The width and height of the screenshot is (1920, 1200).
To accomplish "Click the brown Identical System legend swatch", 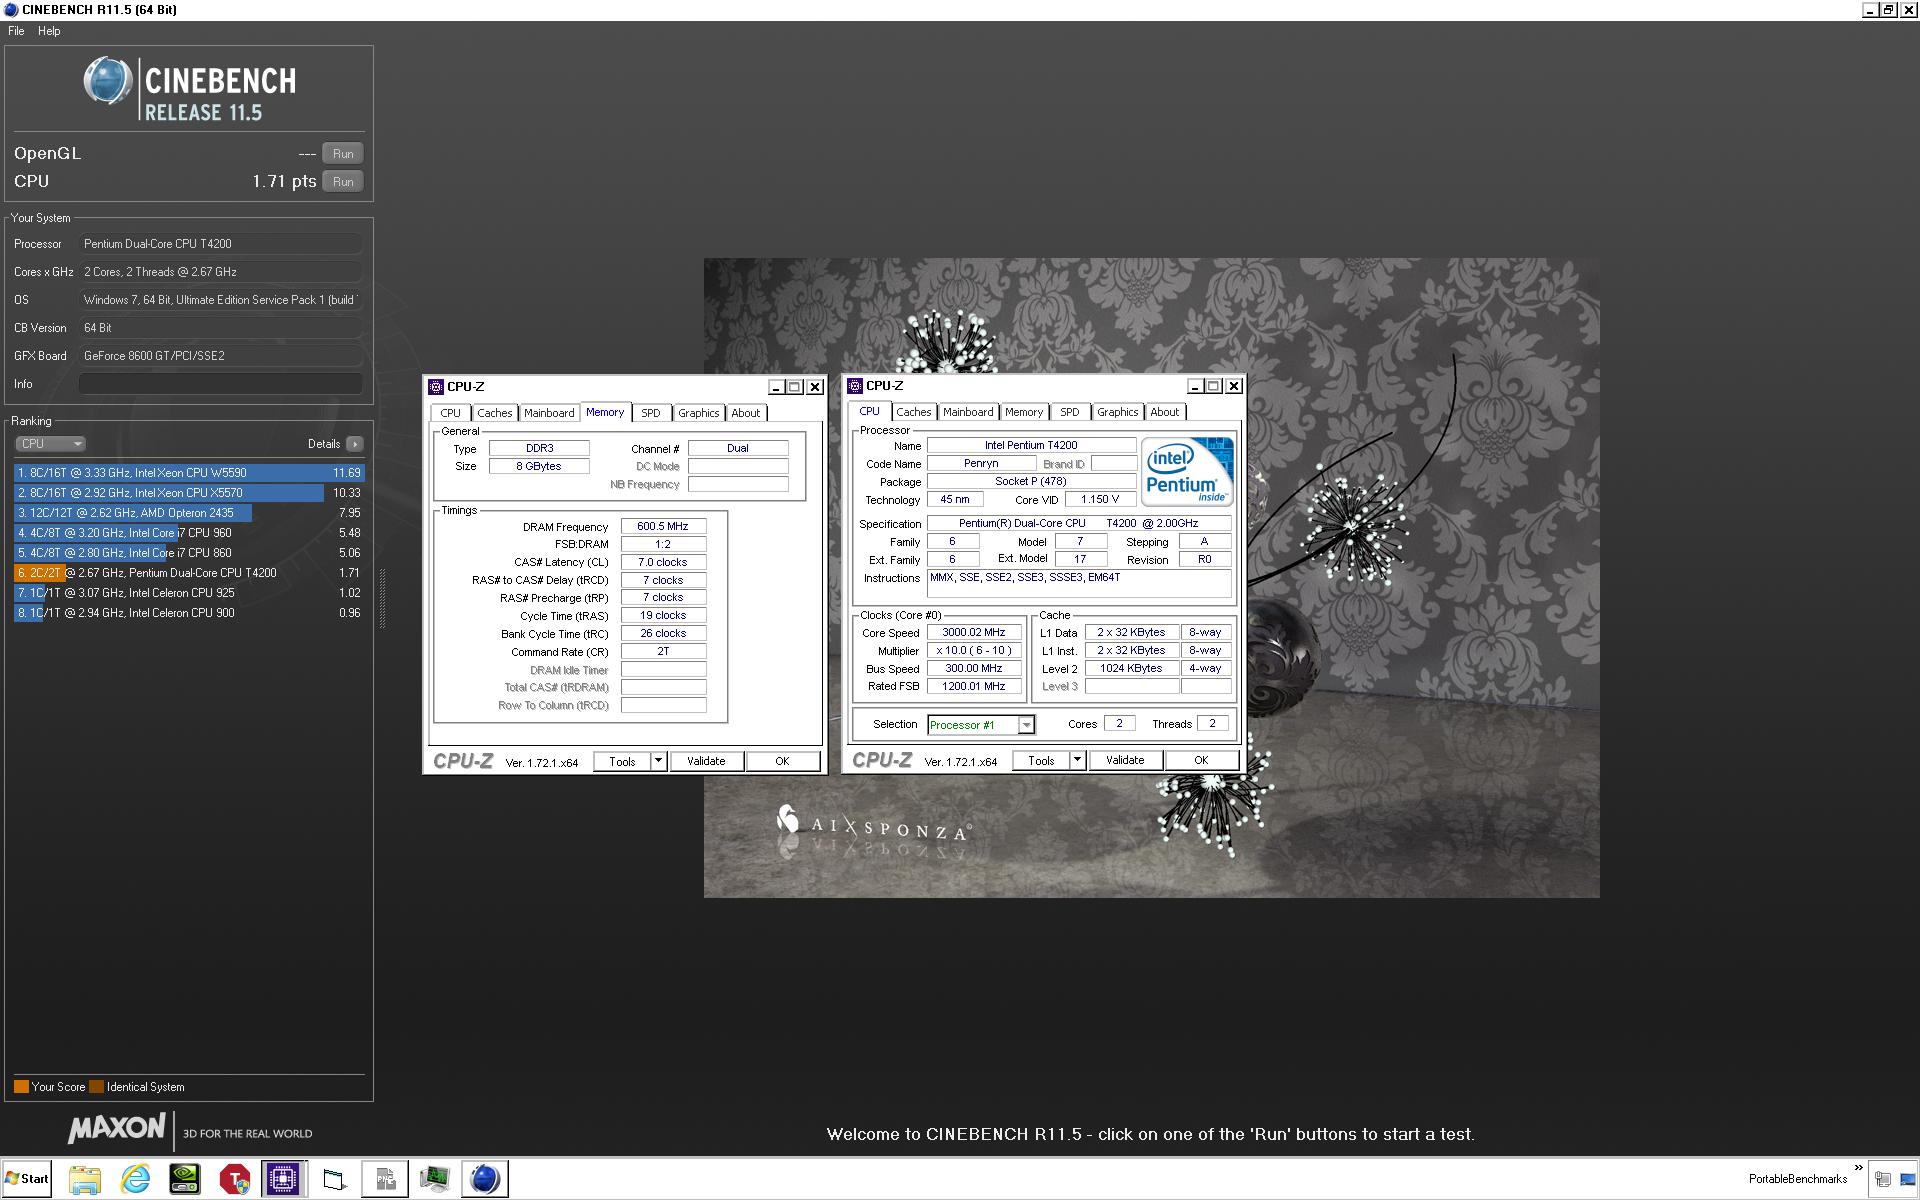I will 96,1087.
